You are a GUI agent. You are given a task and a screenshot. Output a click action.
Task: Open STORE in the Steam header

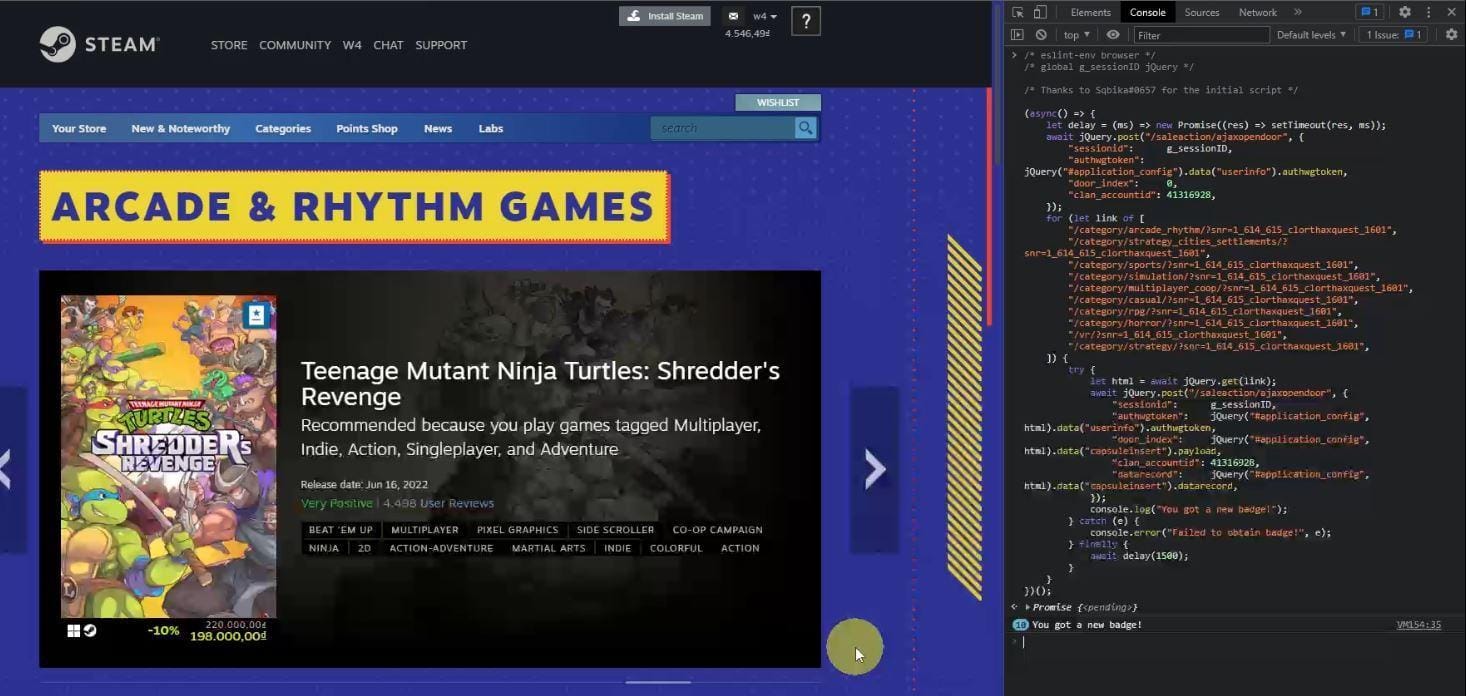click(x=229, y=45)
